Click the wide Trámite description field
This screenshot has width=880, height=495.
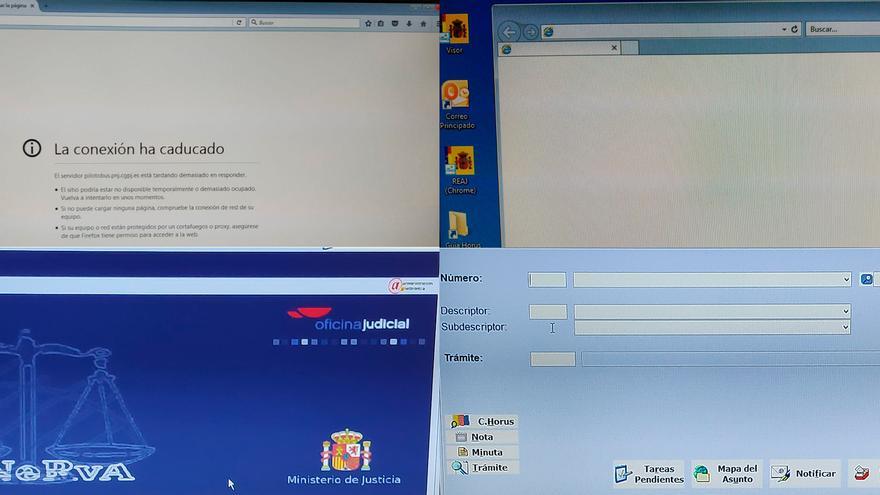coord(731,359)
